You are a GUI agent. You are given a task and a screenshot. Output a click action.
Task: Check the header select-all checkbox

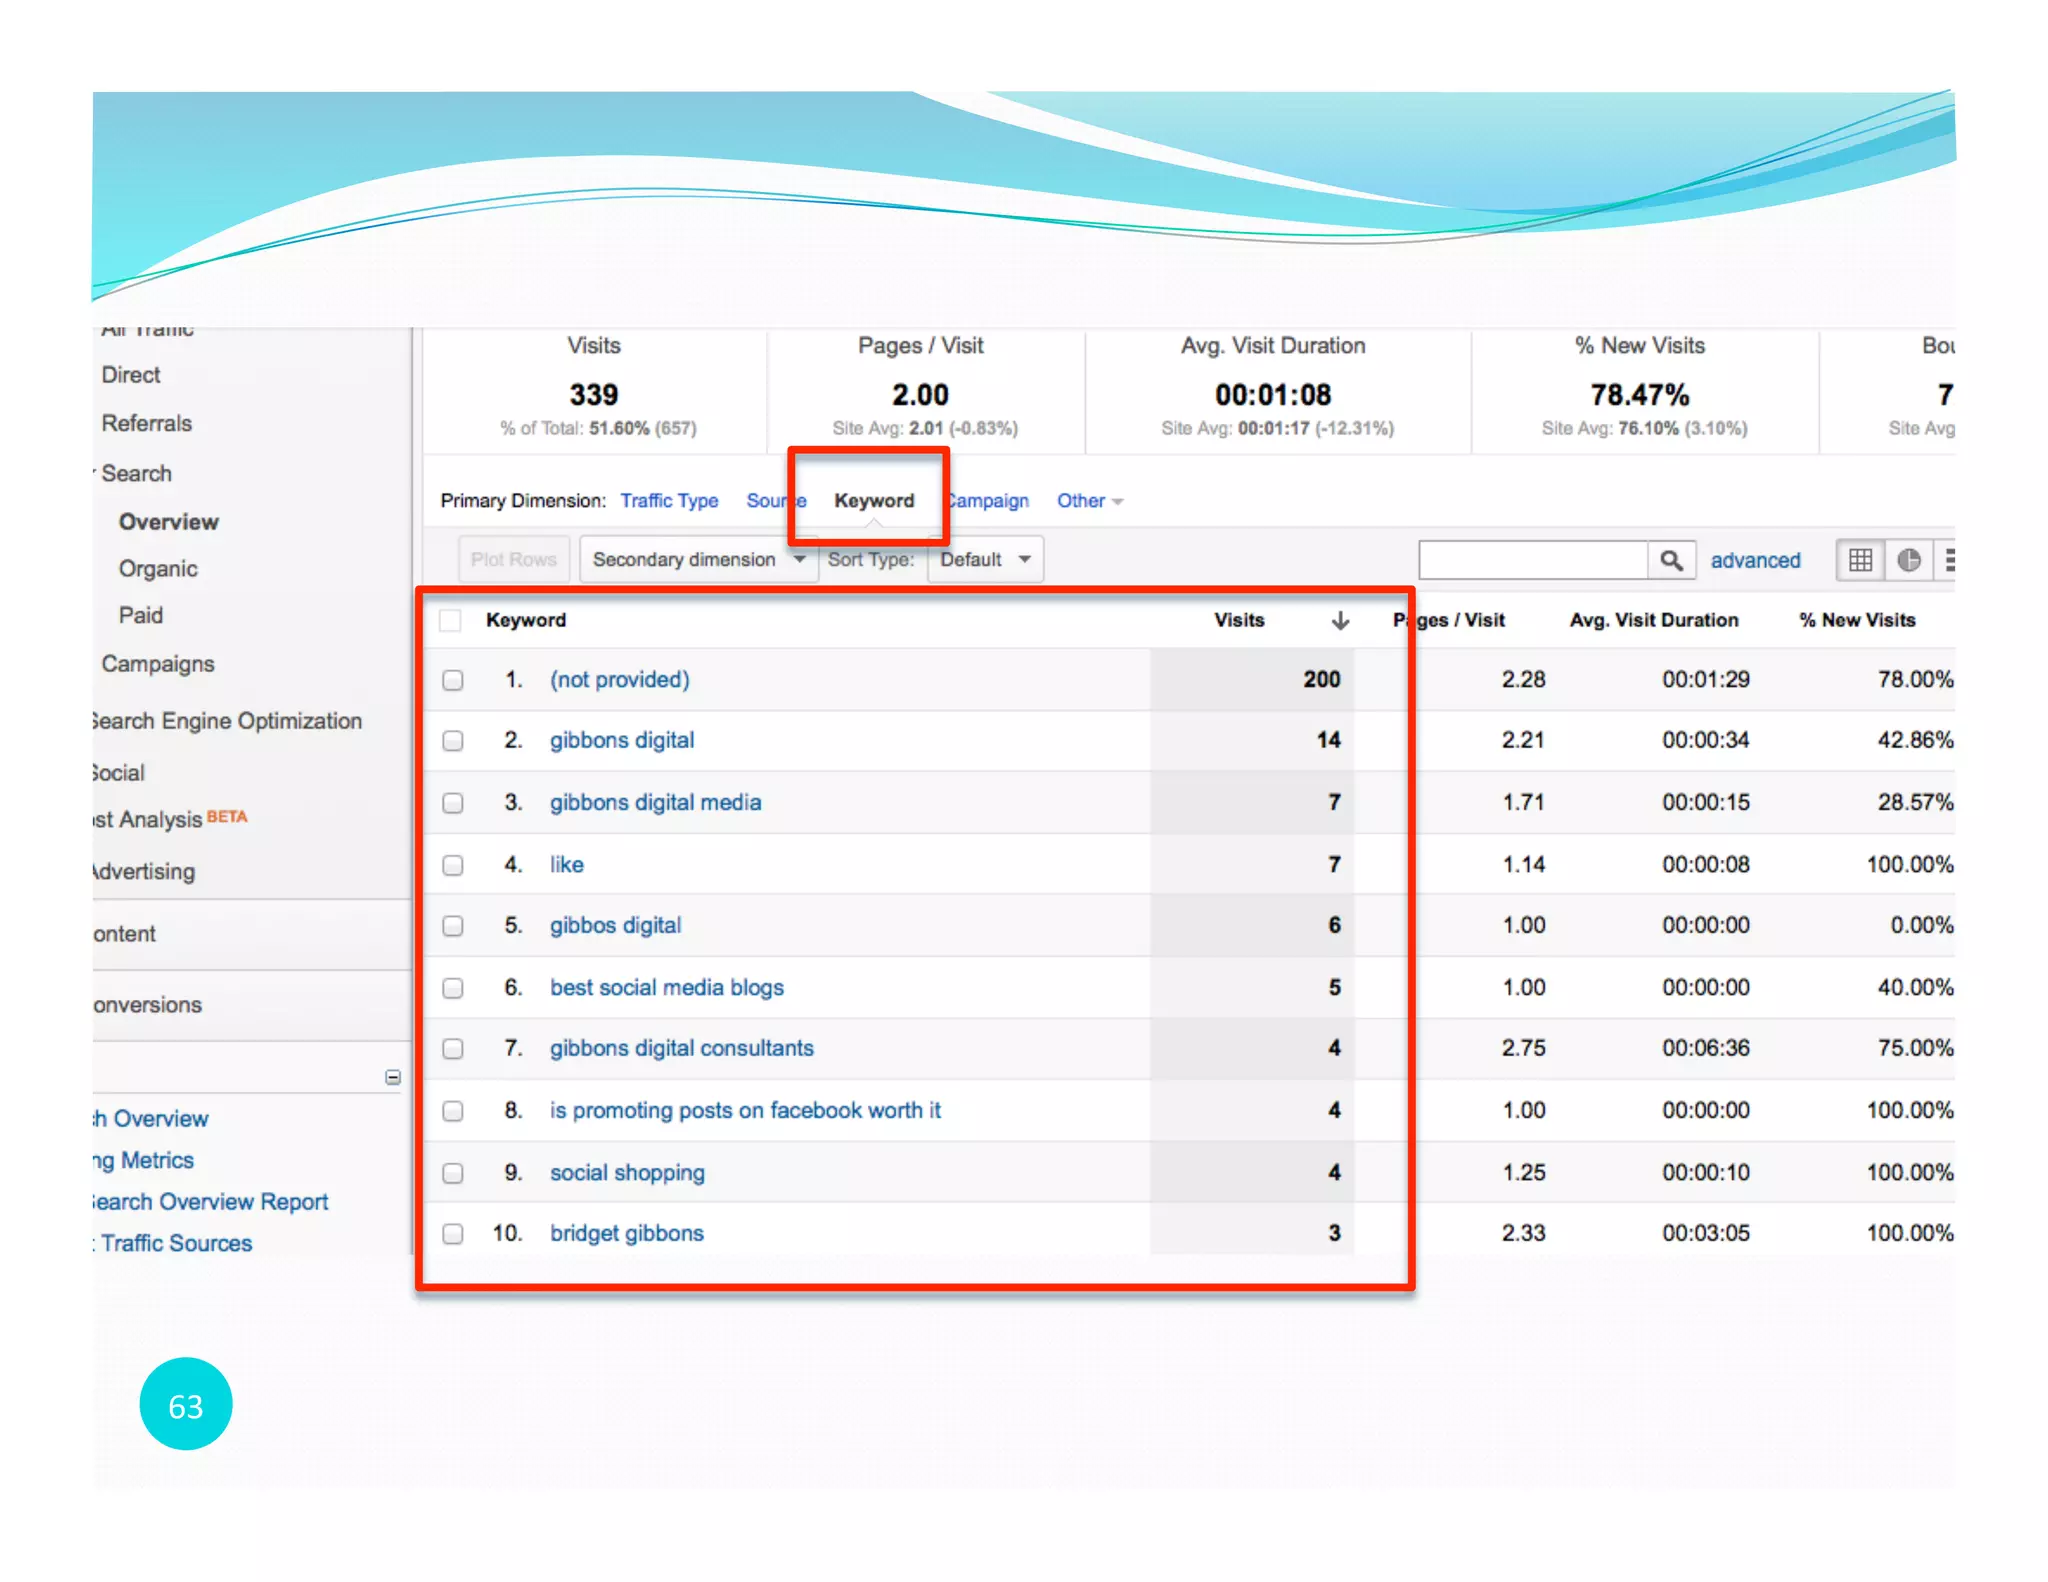450,621
